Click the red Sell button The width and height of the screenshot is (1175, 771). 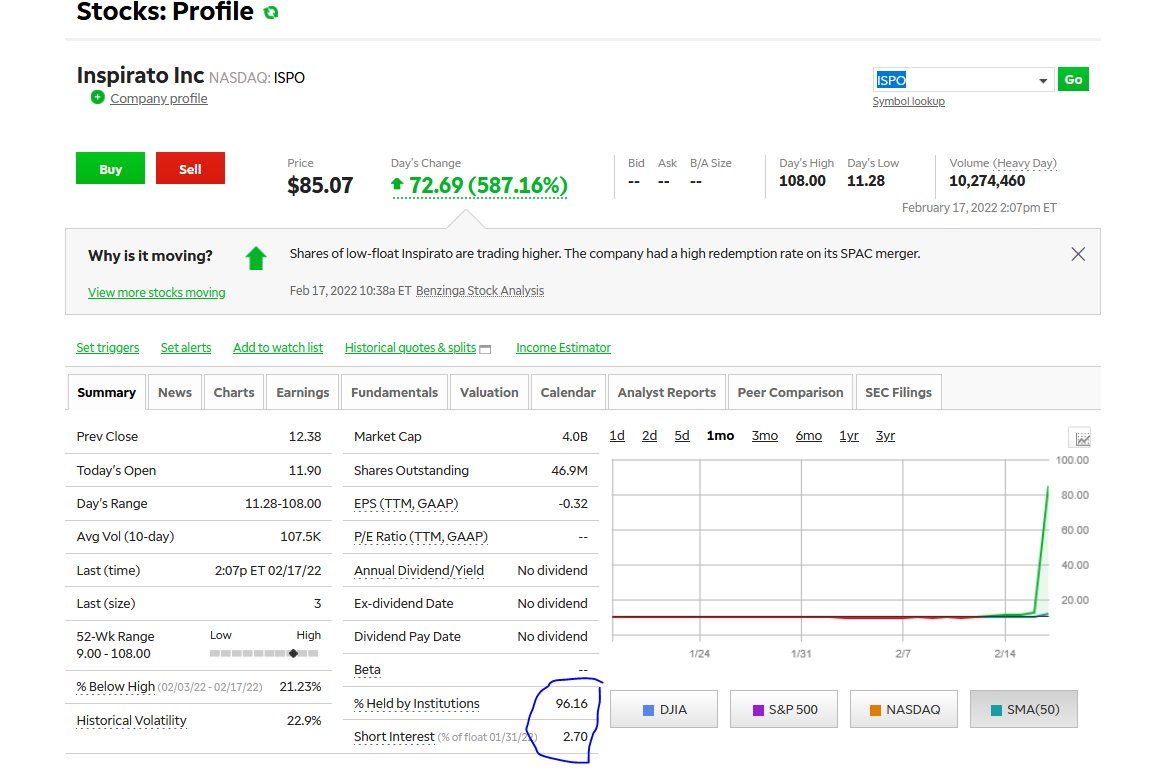(190, 169)
